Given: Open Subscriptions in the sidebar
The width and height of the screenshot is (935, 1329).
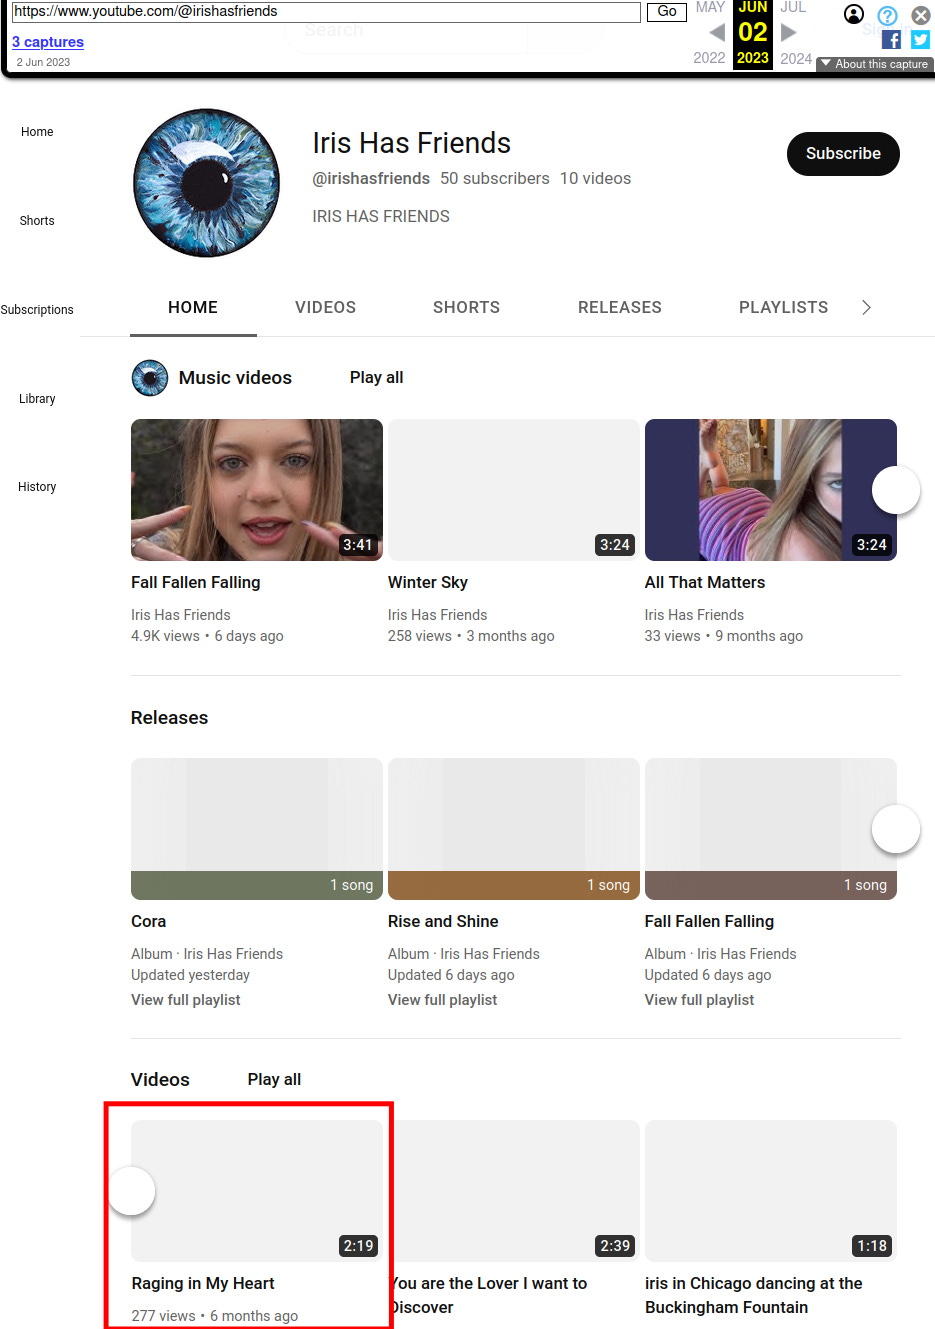Looking at the screenshot, I should [37, 310].
